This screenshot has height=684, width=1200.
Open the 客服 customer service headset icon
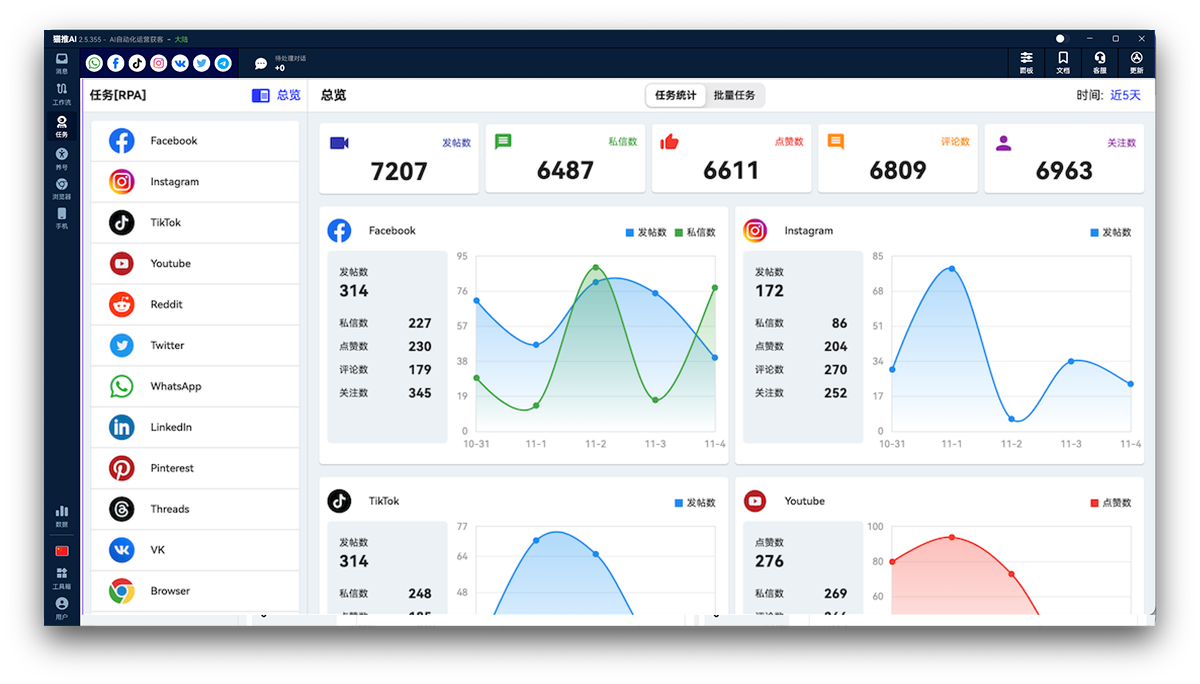click(x=1100, y=62)
